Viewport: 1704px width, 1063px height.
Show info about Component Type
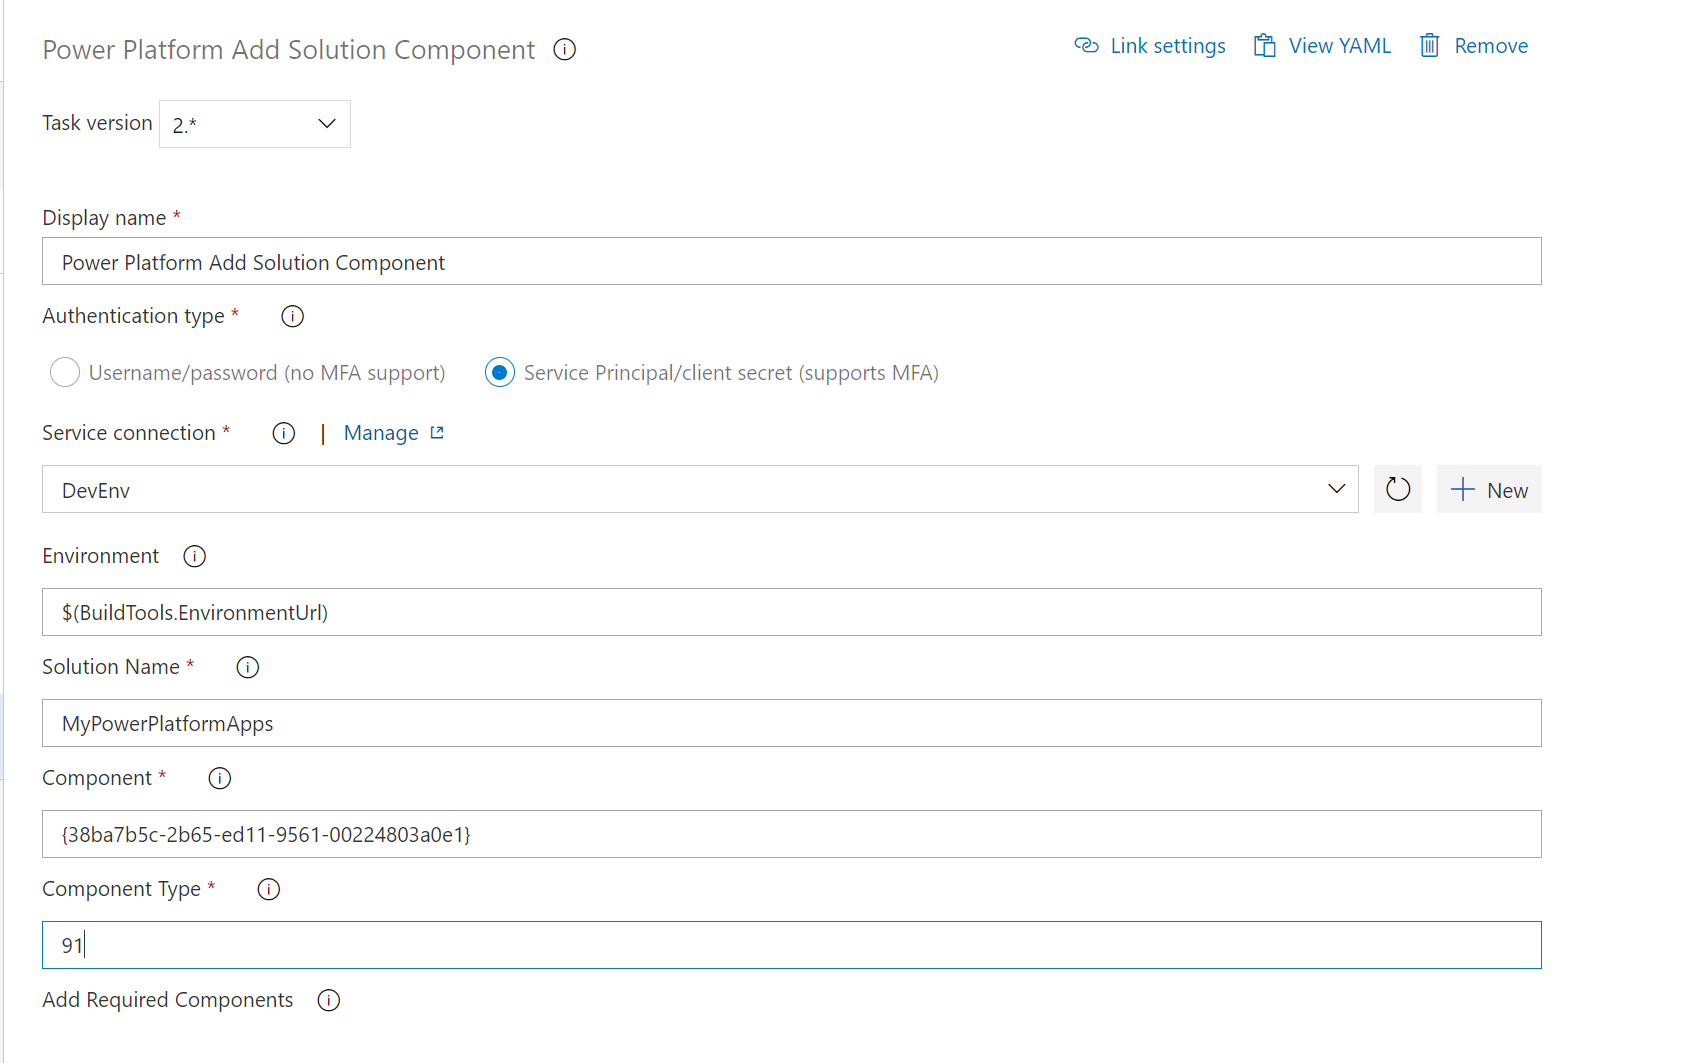pyautogui.click(x=267, y=888)
